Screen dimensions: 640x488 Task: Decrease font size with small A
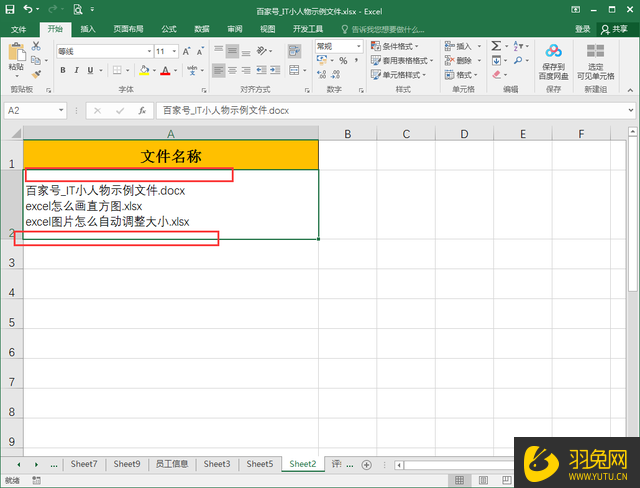coord(200,51)
